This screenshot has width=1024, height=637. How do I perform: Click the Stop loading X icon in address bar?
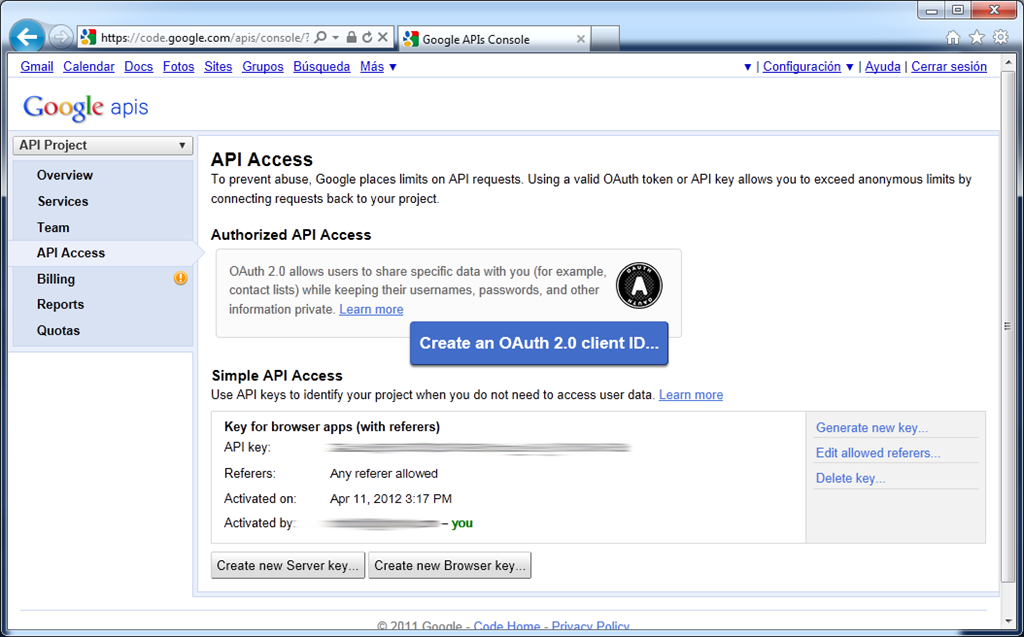pos(383,37)
